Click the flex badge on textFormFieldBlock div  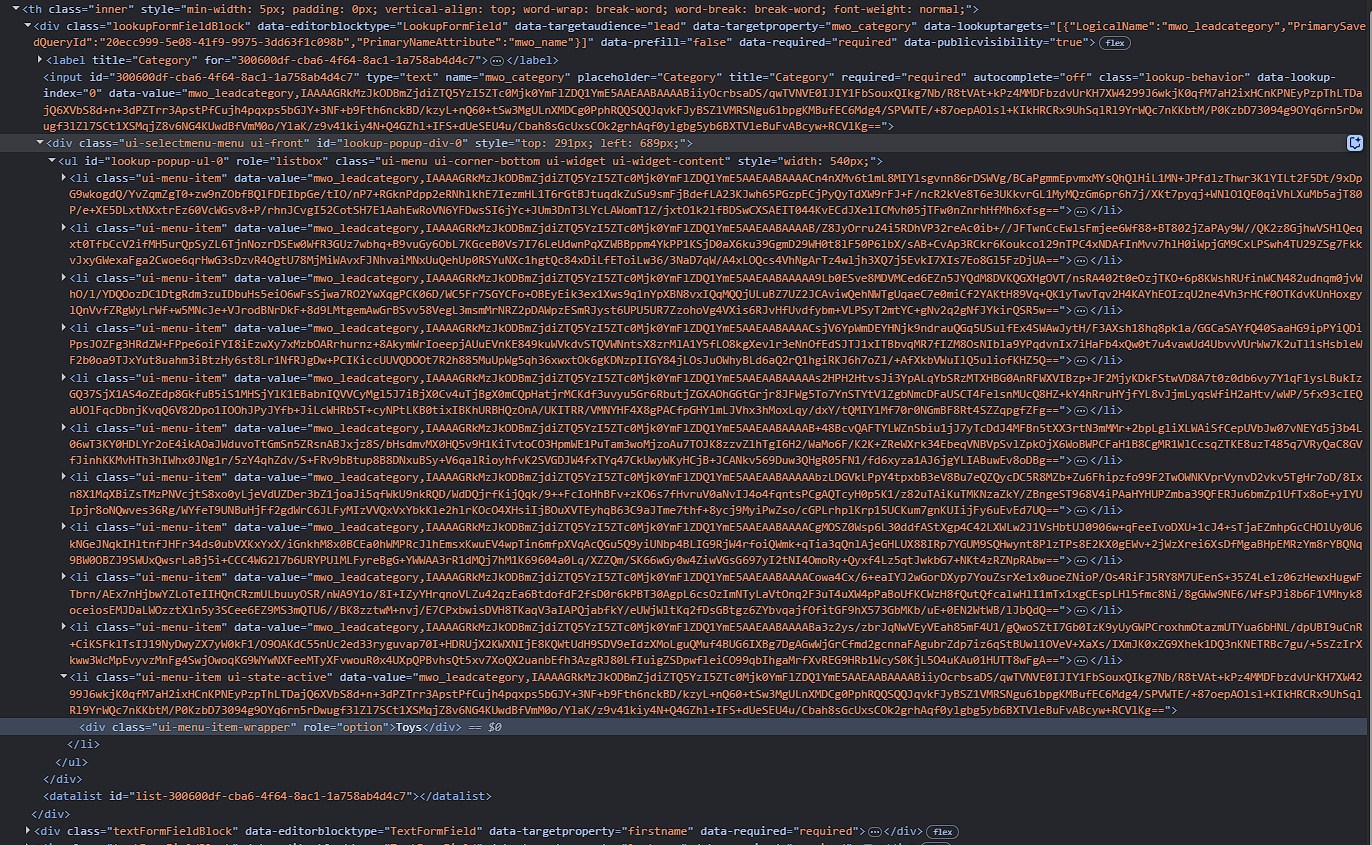point(941,831)
